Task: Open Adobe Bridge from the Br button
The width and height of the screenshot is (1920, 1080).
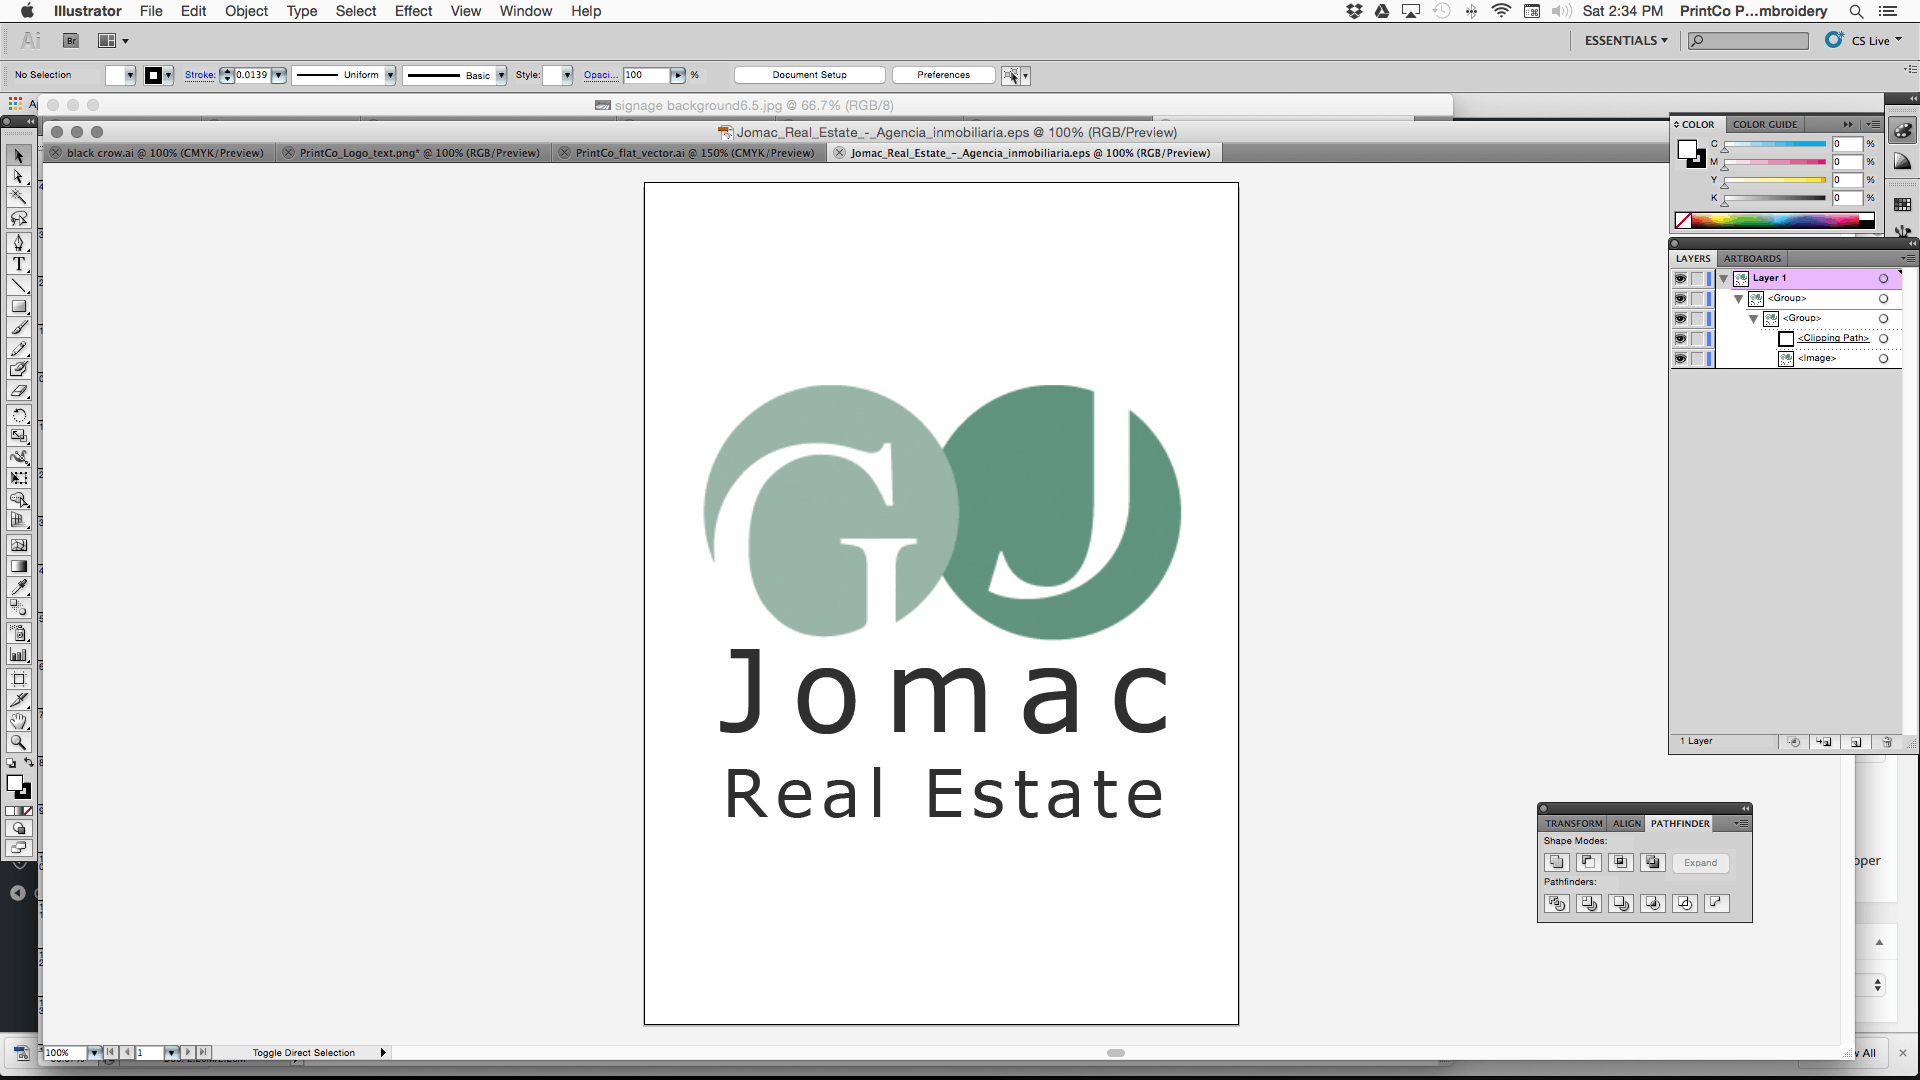Action: [71, 41]
